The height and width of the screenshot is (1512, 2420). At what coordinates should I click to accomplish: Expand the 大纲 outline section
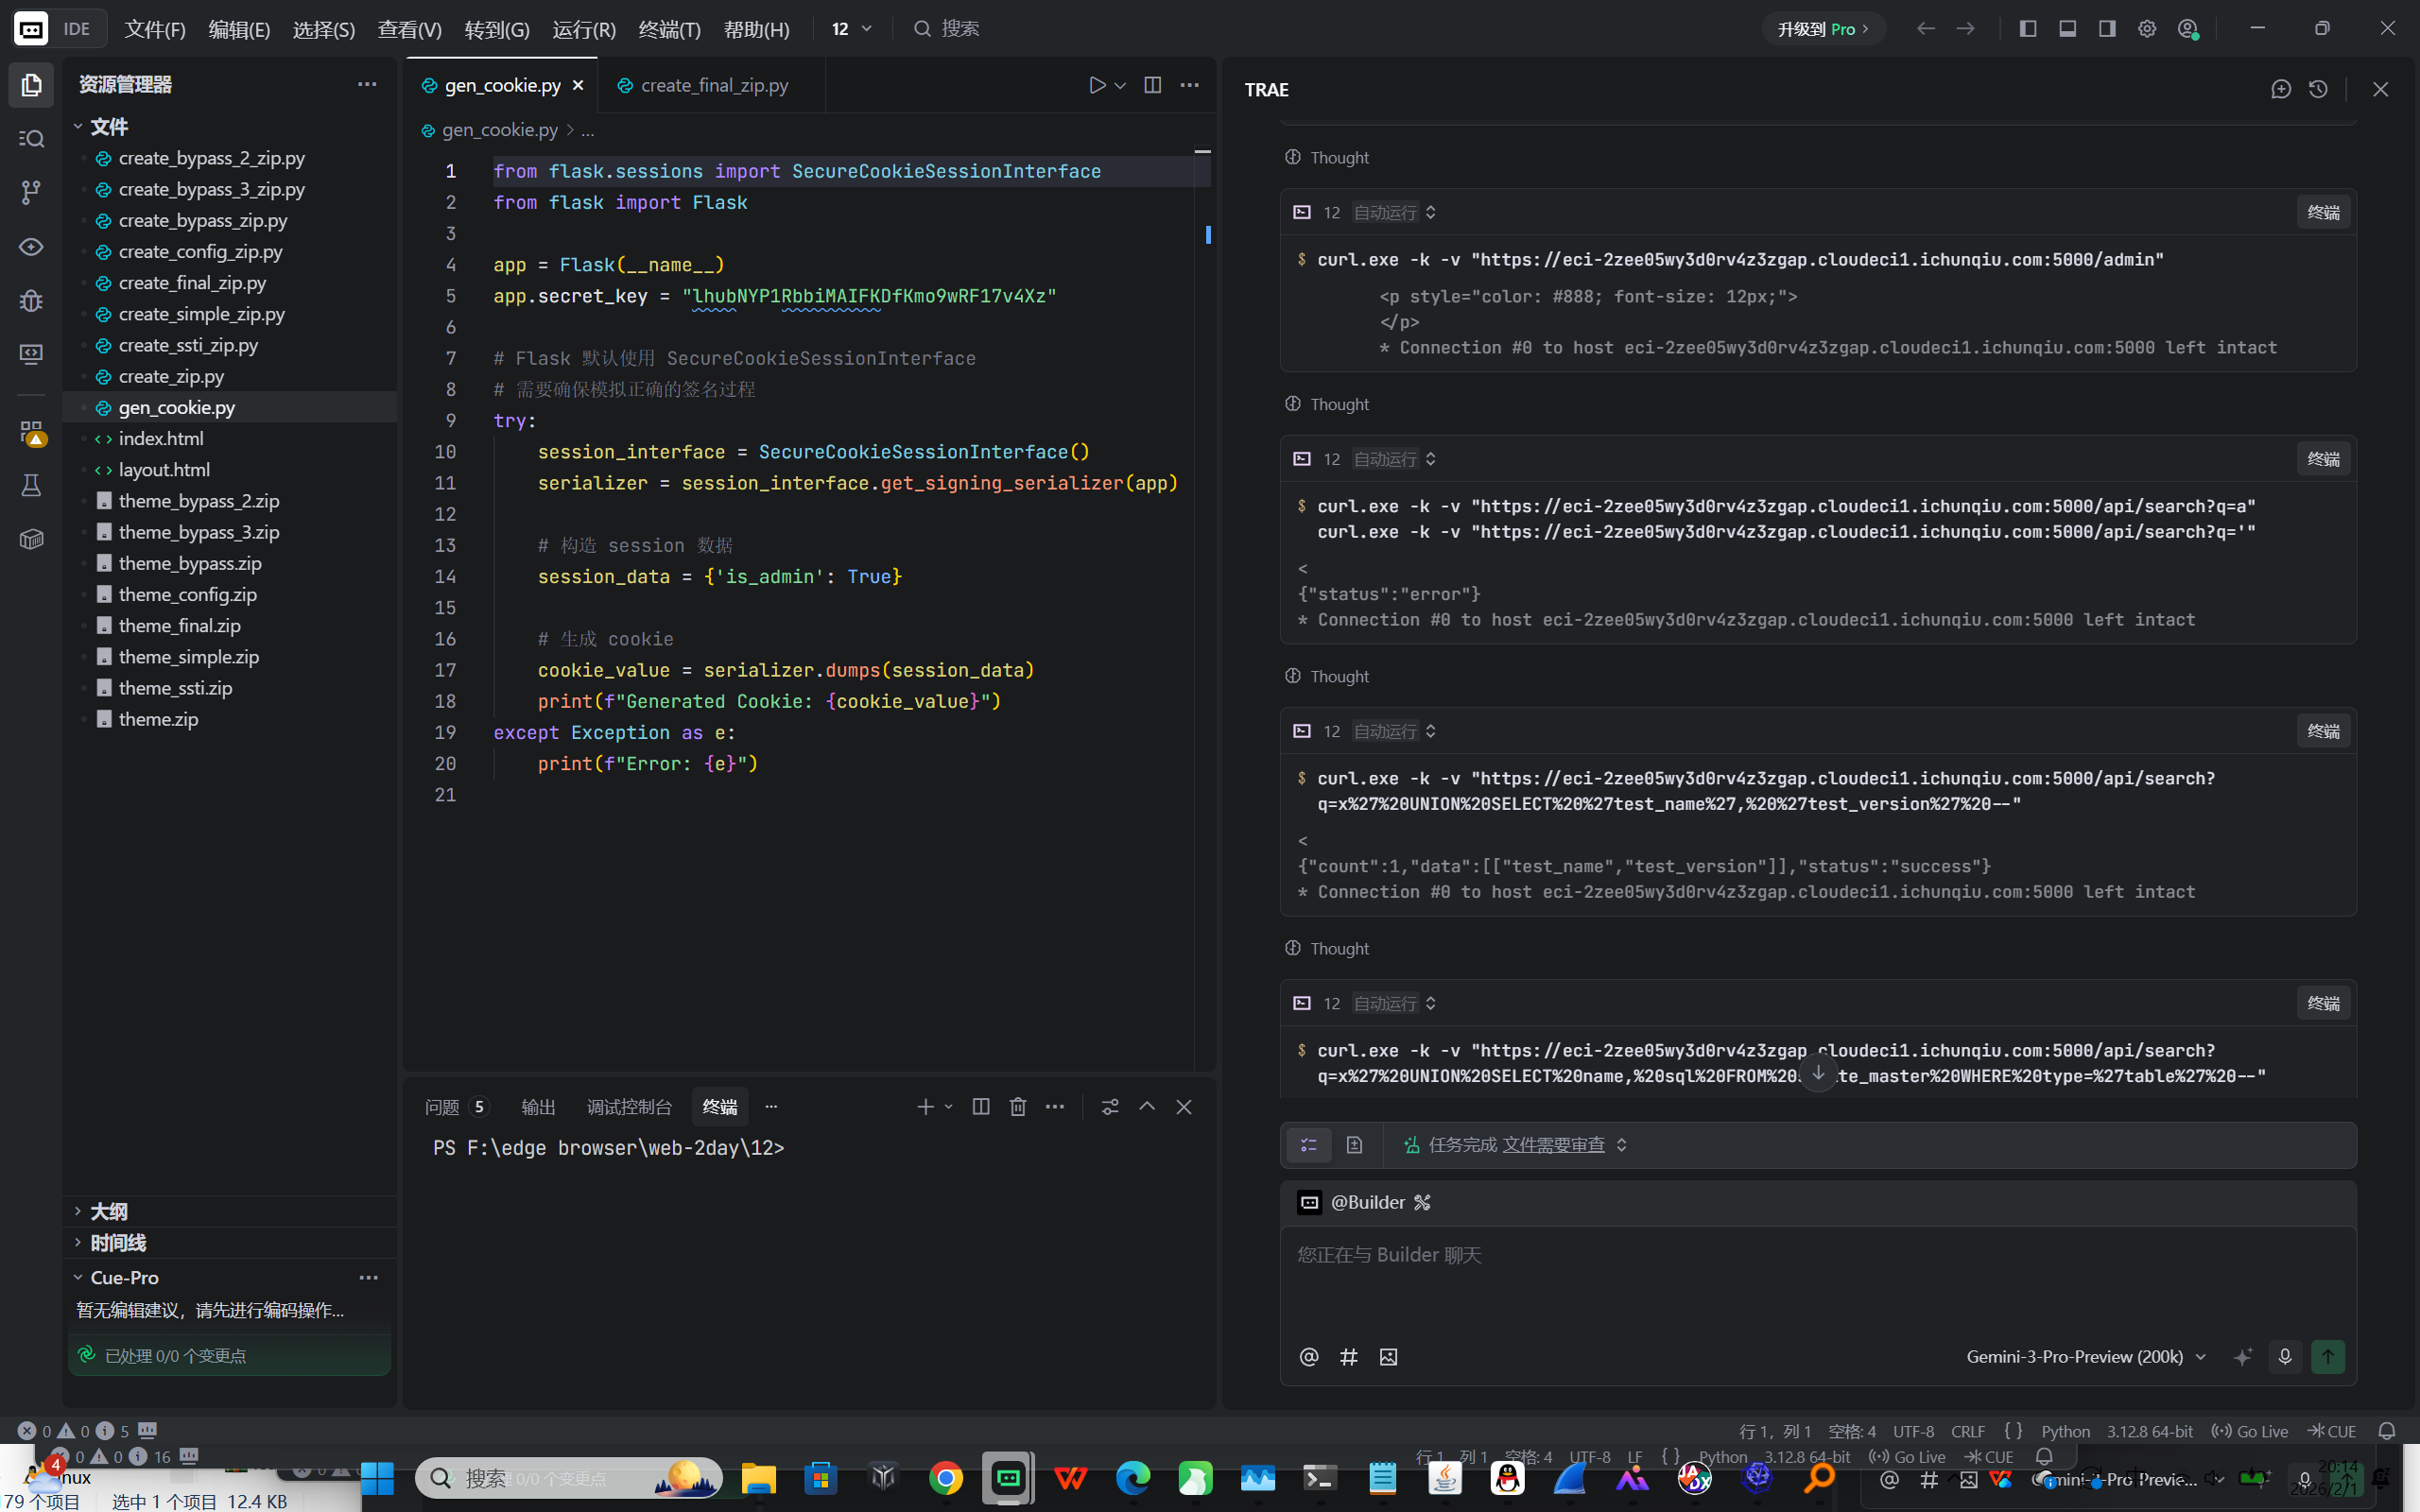coord(109,1211)
